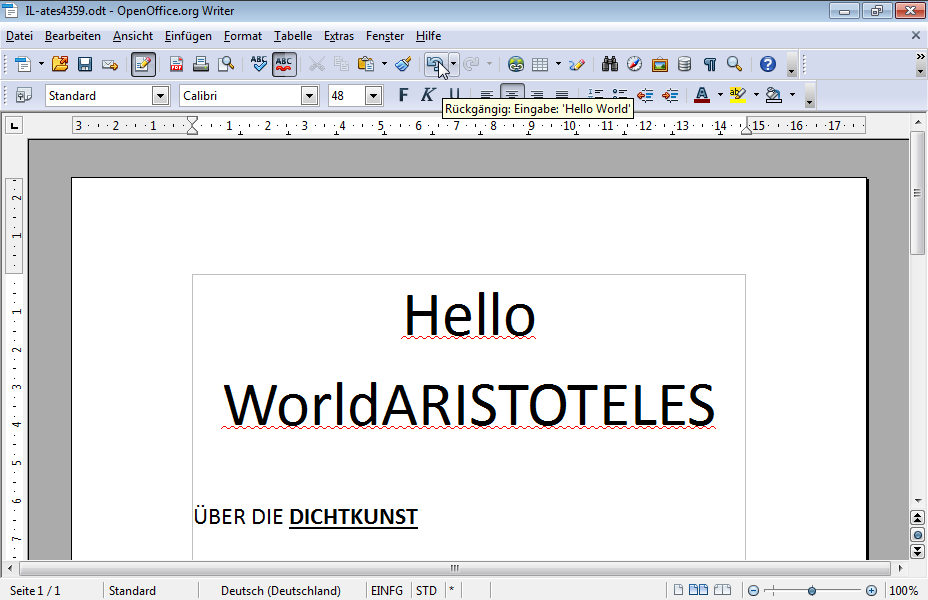Image resolution: width=928 pixels, height=600 pixels.
Task: Toggle STD selection mode in status bar
Action: coord(426,591)
